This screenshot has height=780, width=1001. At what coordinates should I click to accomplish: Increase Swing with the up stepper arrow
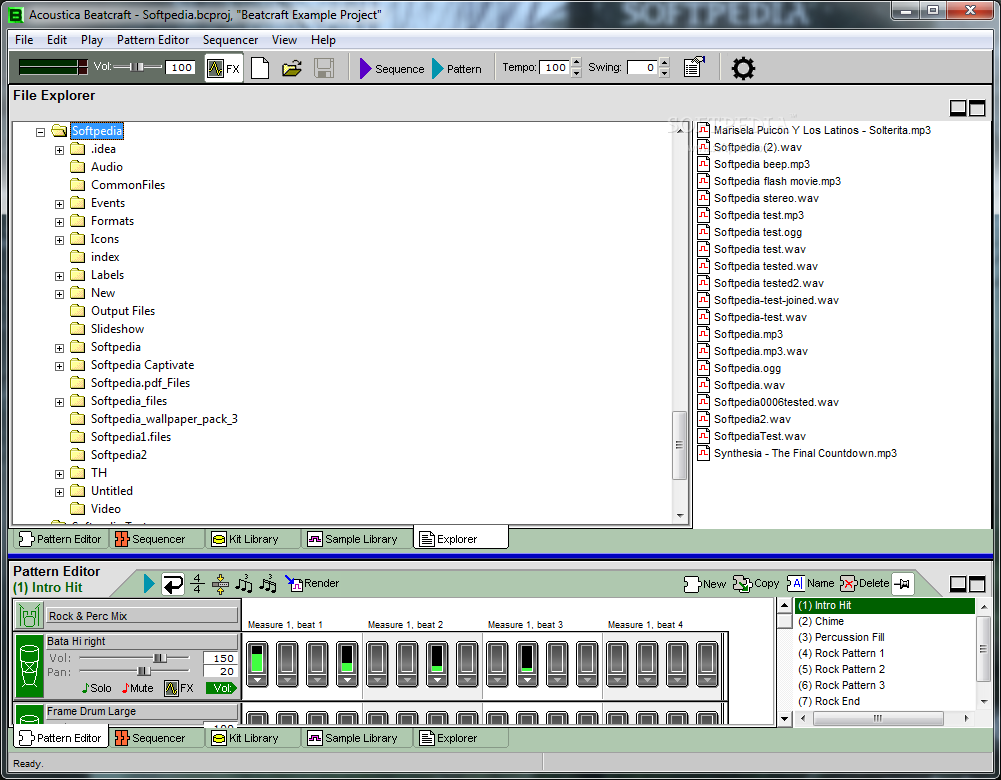point(664,63)
